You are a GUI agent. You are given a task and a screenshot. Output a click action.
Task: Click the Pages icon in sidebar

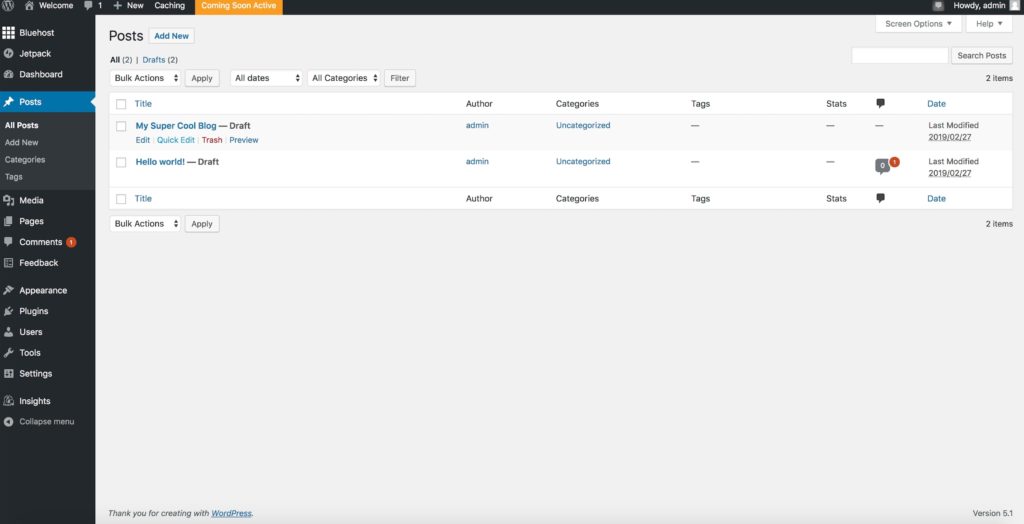click(x=8, y=221)
